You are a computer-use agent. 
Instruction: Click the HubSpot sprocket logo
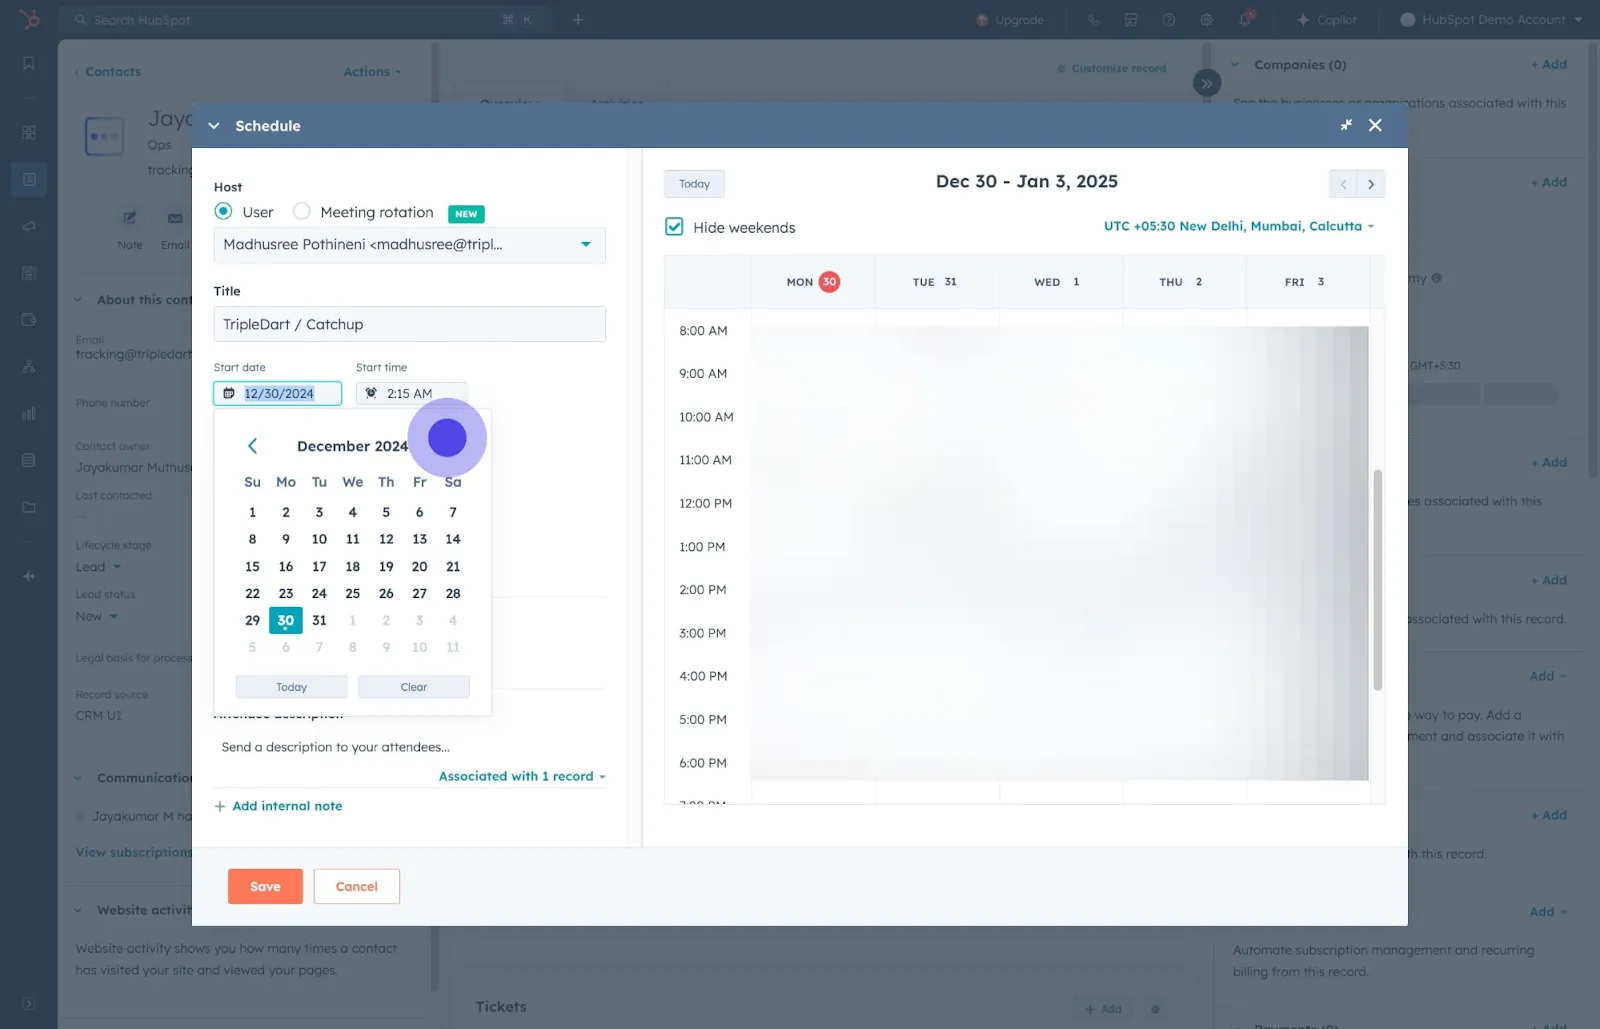(x=29, y=19)
